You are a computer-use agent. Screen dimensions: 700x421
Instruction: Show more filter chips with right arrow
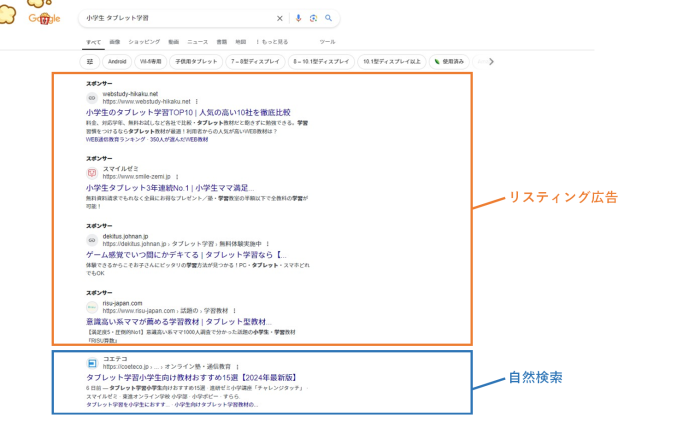pyautogui.click(x=491, y=62)
